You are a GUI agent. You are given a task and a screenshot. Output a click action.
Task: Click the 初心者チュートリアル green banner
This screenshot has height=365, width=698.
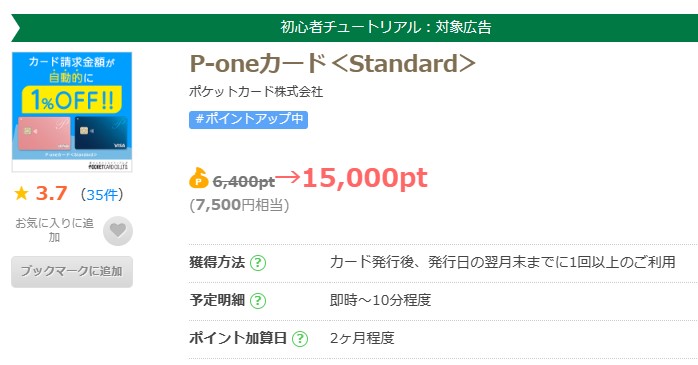(354, 28)
